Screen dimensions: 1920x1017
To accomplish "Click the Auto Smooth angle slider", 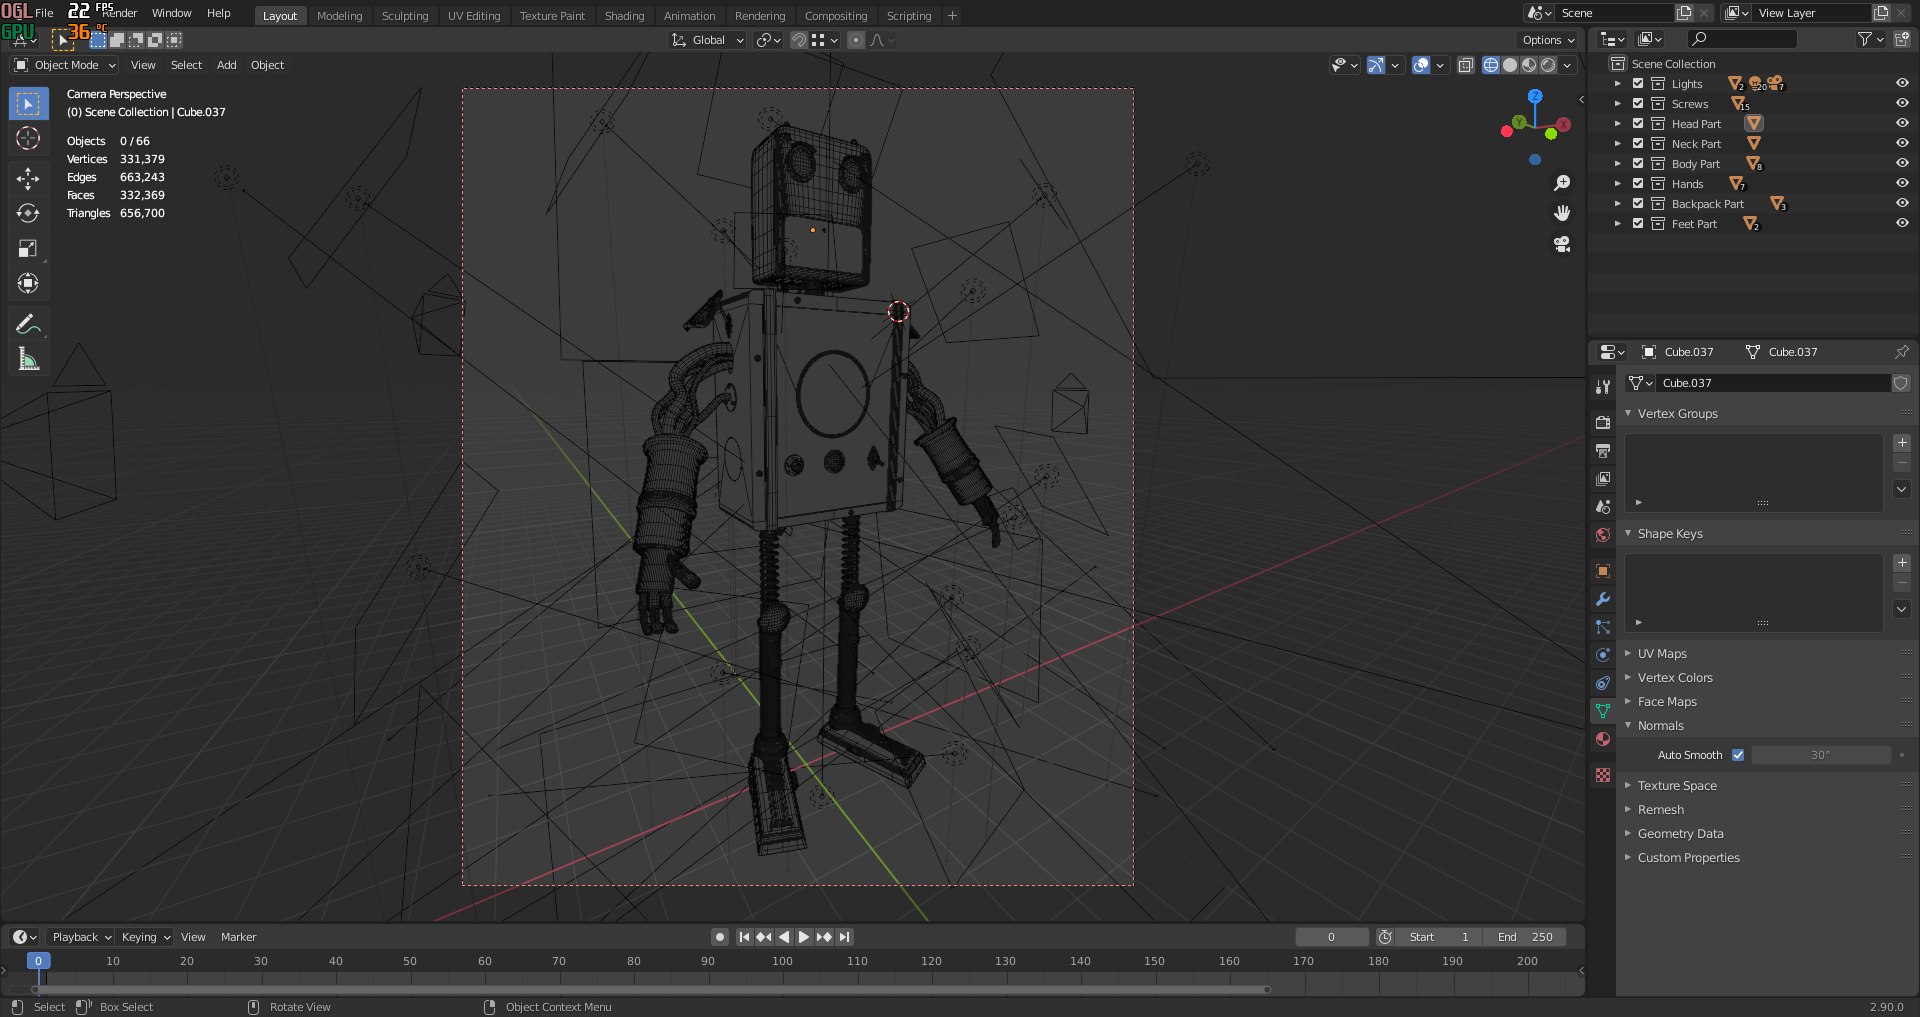I will tap(1821, 755).
